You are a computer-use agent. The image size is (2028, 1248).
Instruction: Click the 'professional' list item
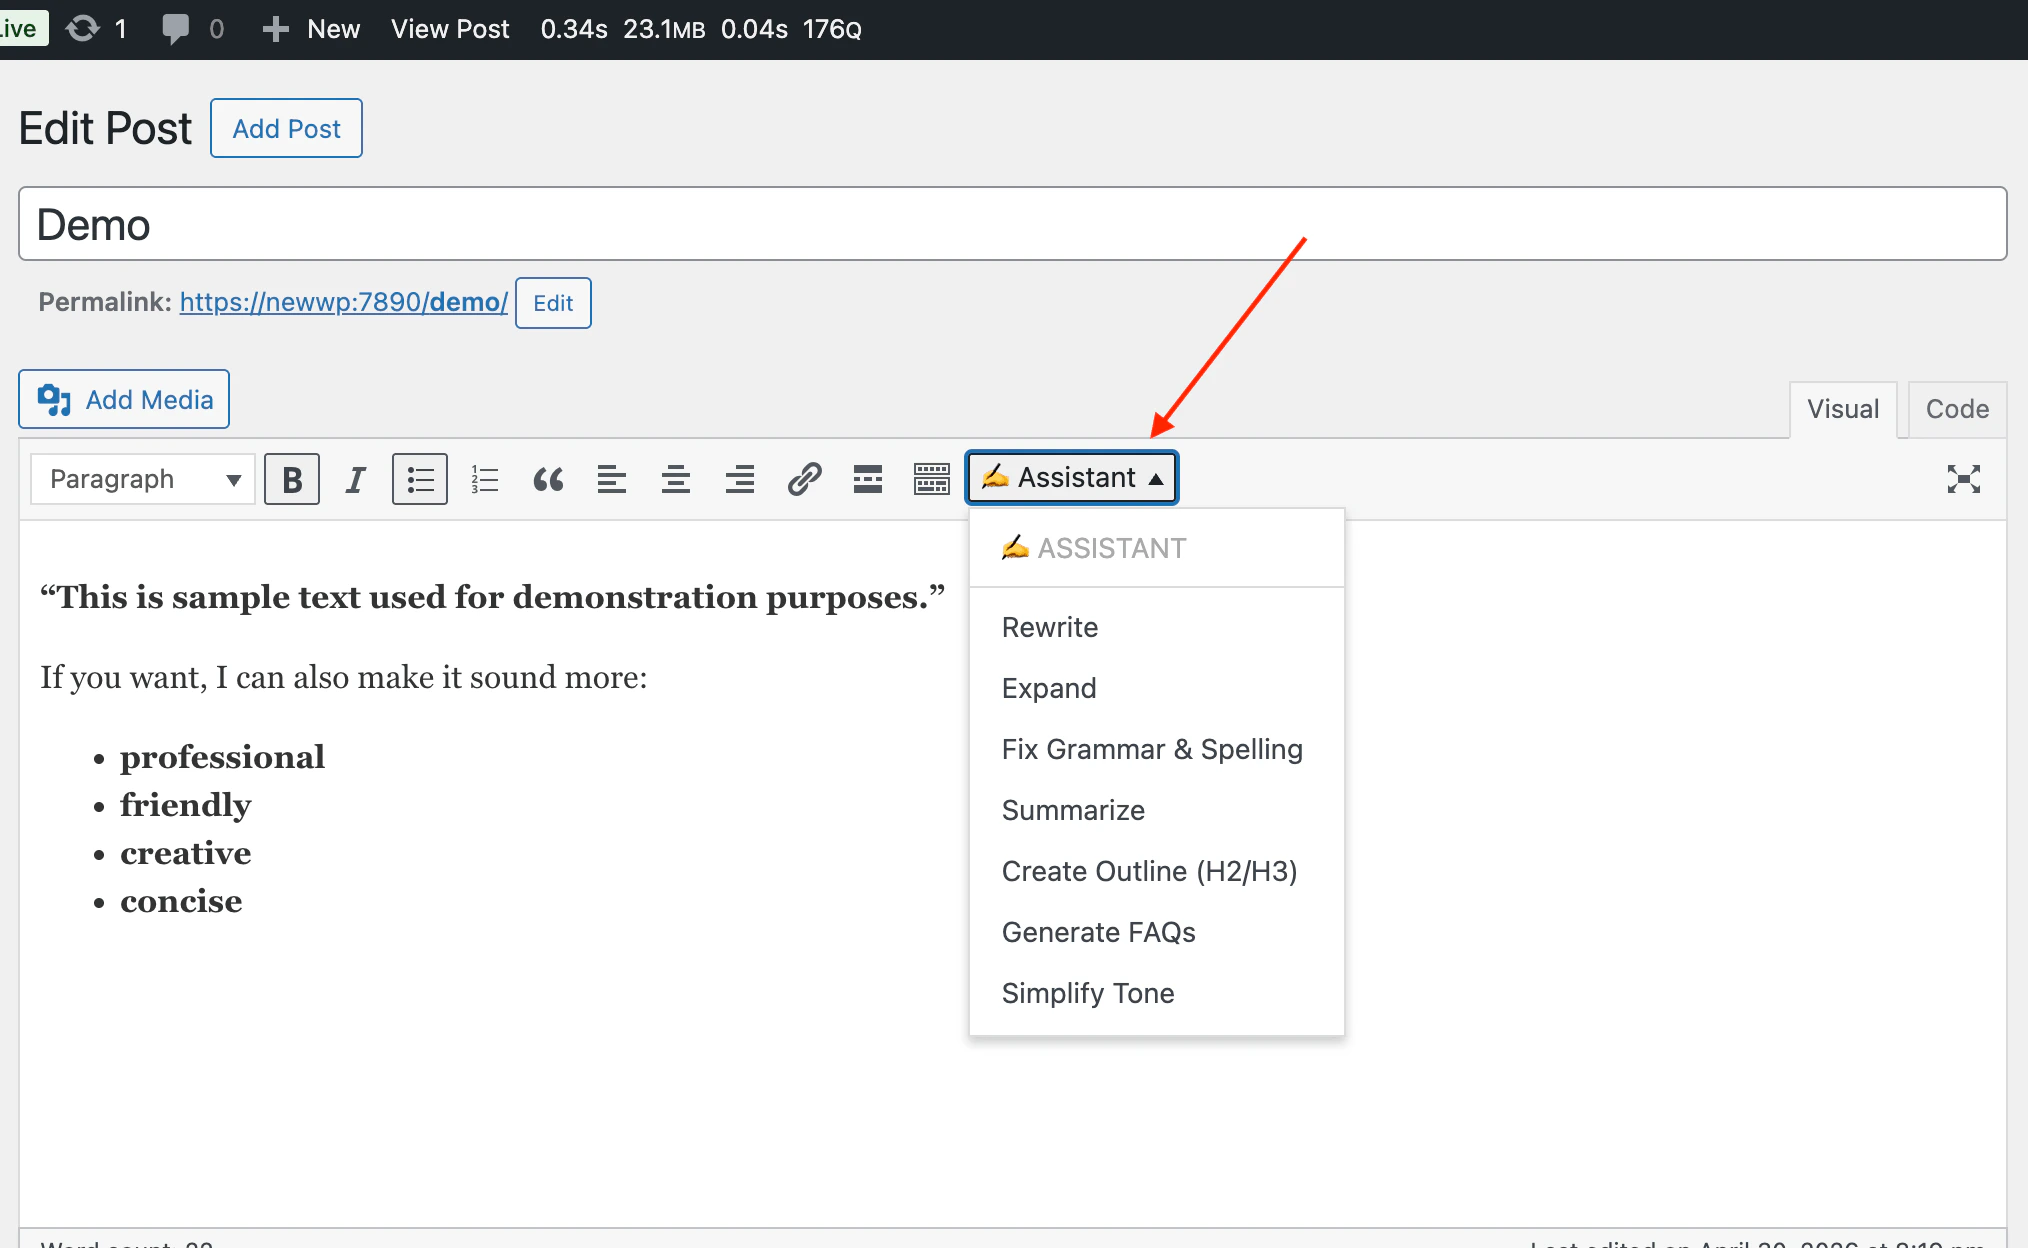[222, 757]
